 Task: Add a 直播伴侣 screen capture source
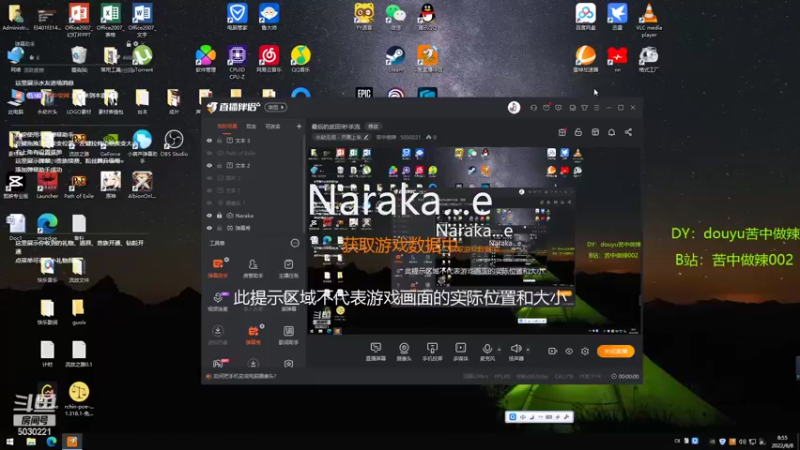click(376, 352)
